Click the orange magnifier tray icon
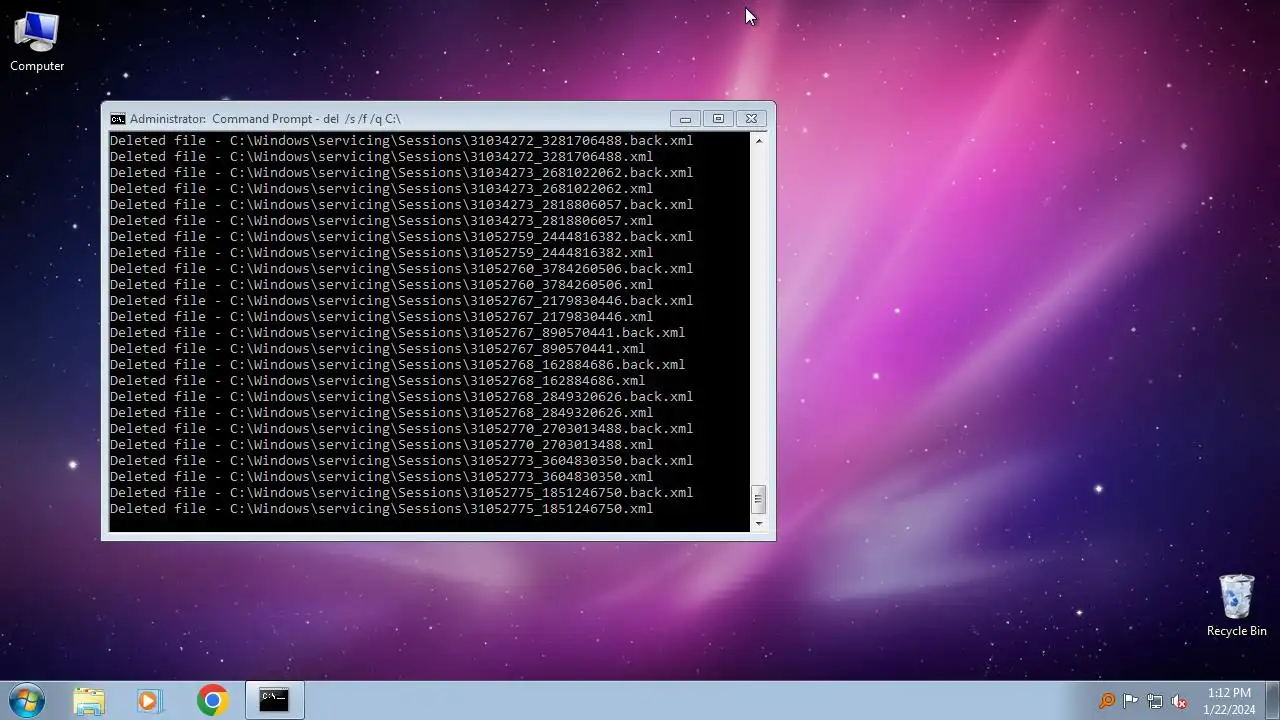The image size is (1280, 720). coord(1107,701)
